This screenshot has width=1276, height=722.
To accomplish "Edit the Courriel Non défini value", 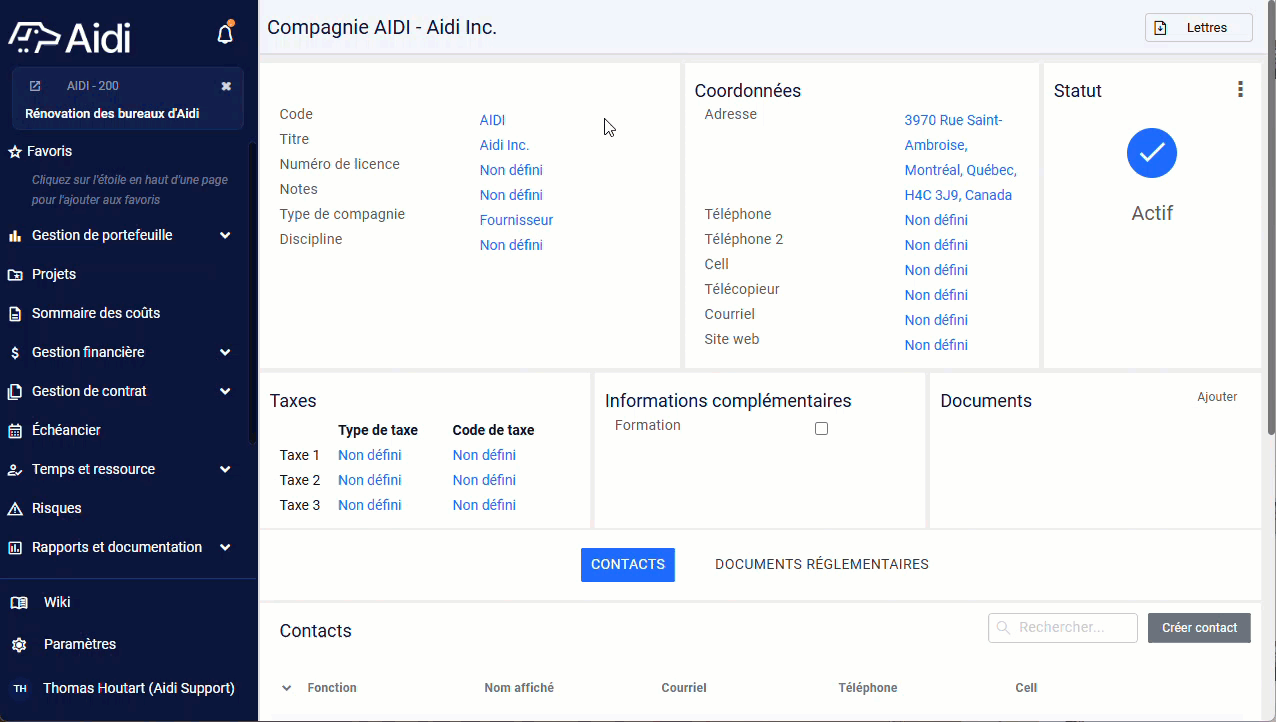I will coord(936,320).
